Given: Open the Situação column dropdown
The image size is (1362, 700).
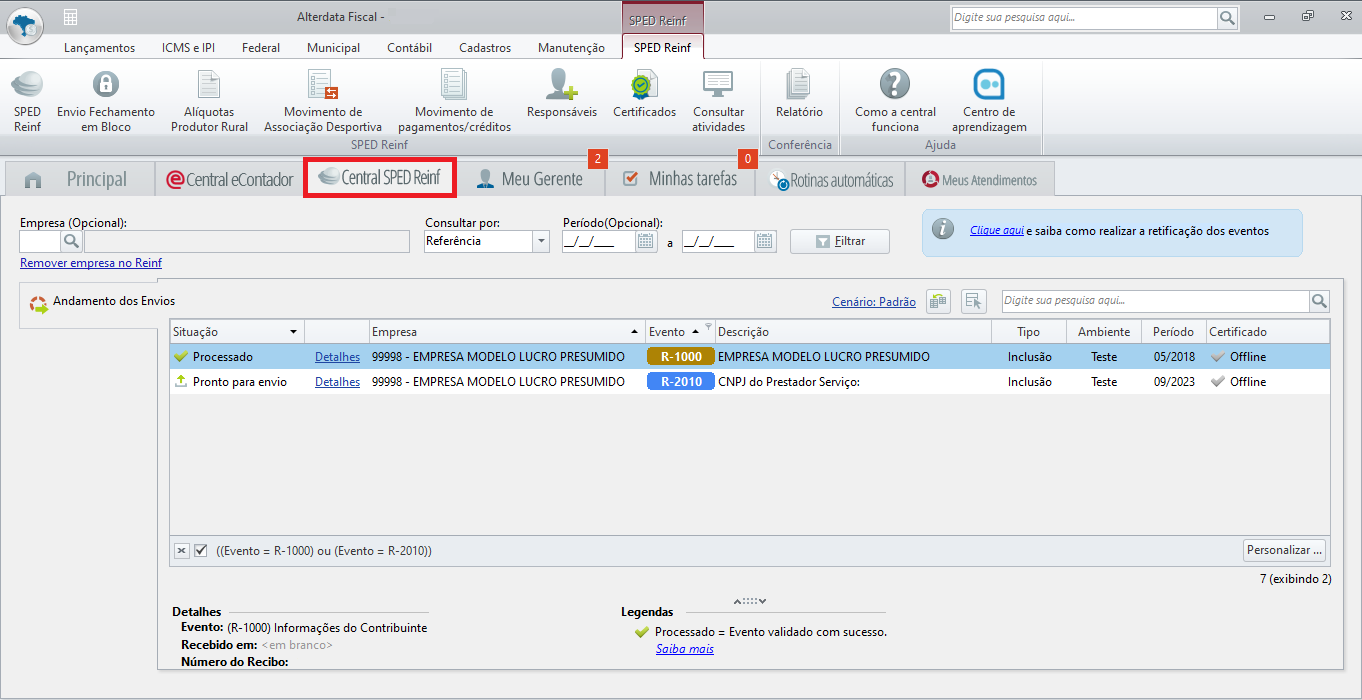Looking at the screenshot, I should 293,332.
